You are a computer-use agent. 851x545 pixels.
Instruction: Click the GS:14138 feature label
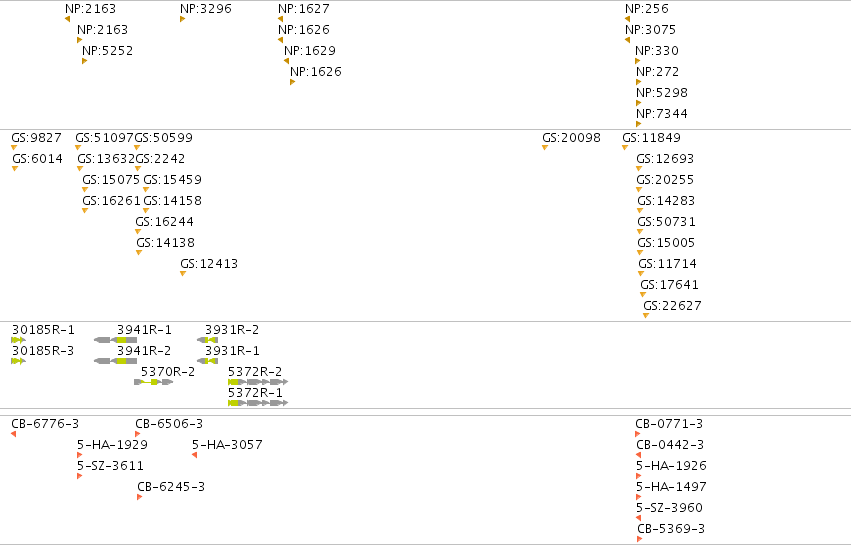click(x=165, y=243)
